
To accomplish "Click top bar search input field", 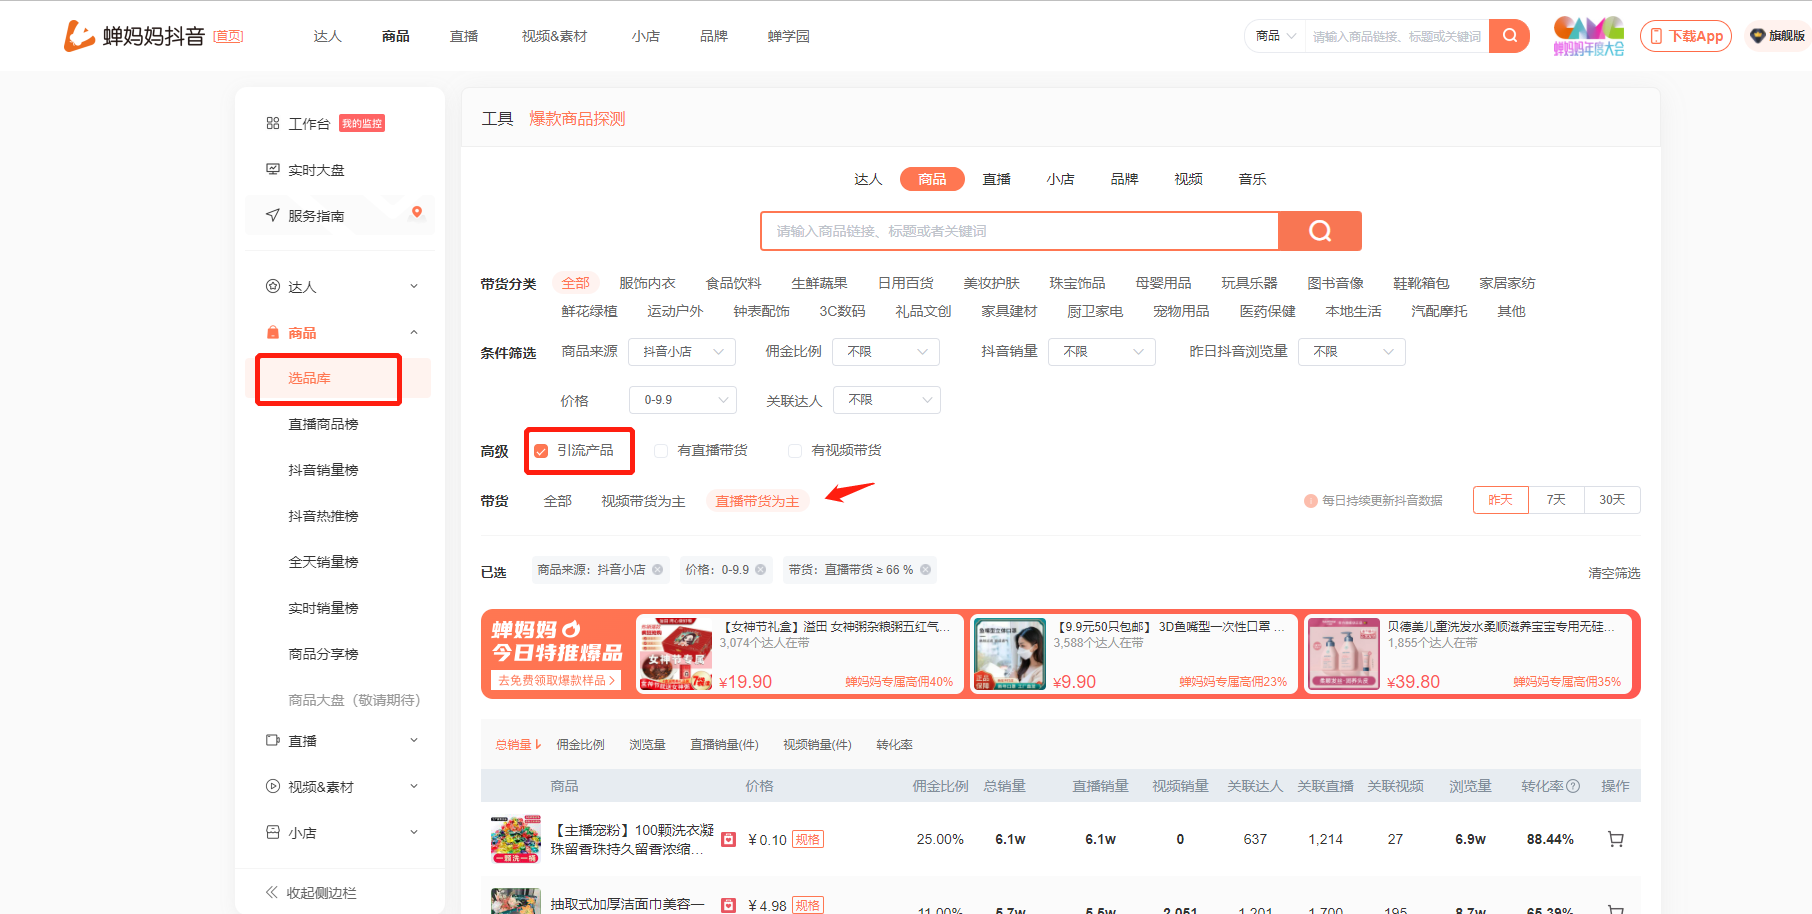I will point(1396,36).
